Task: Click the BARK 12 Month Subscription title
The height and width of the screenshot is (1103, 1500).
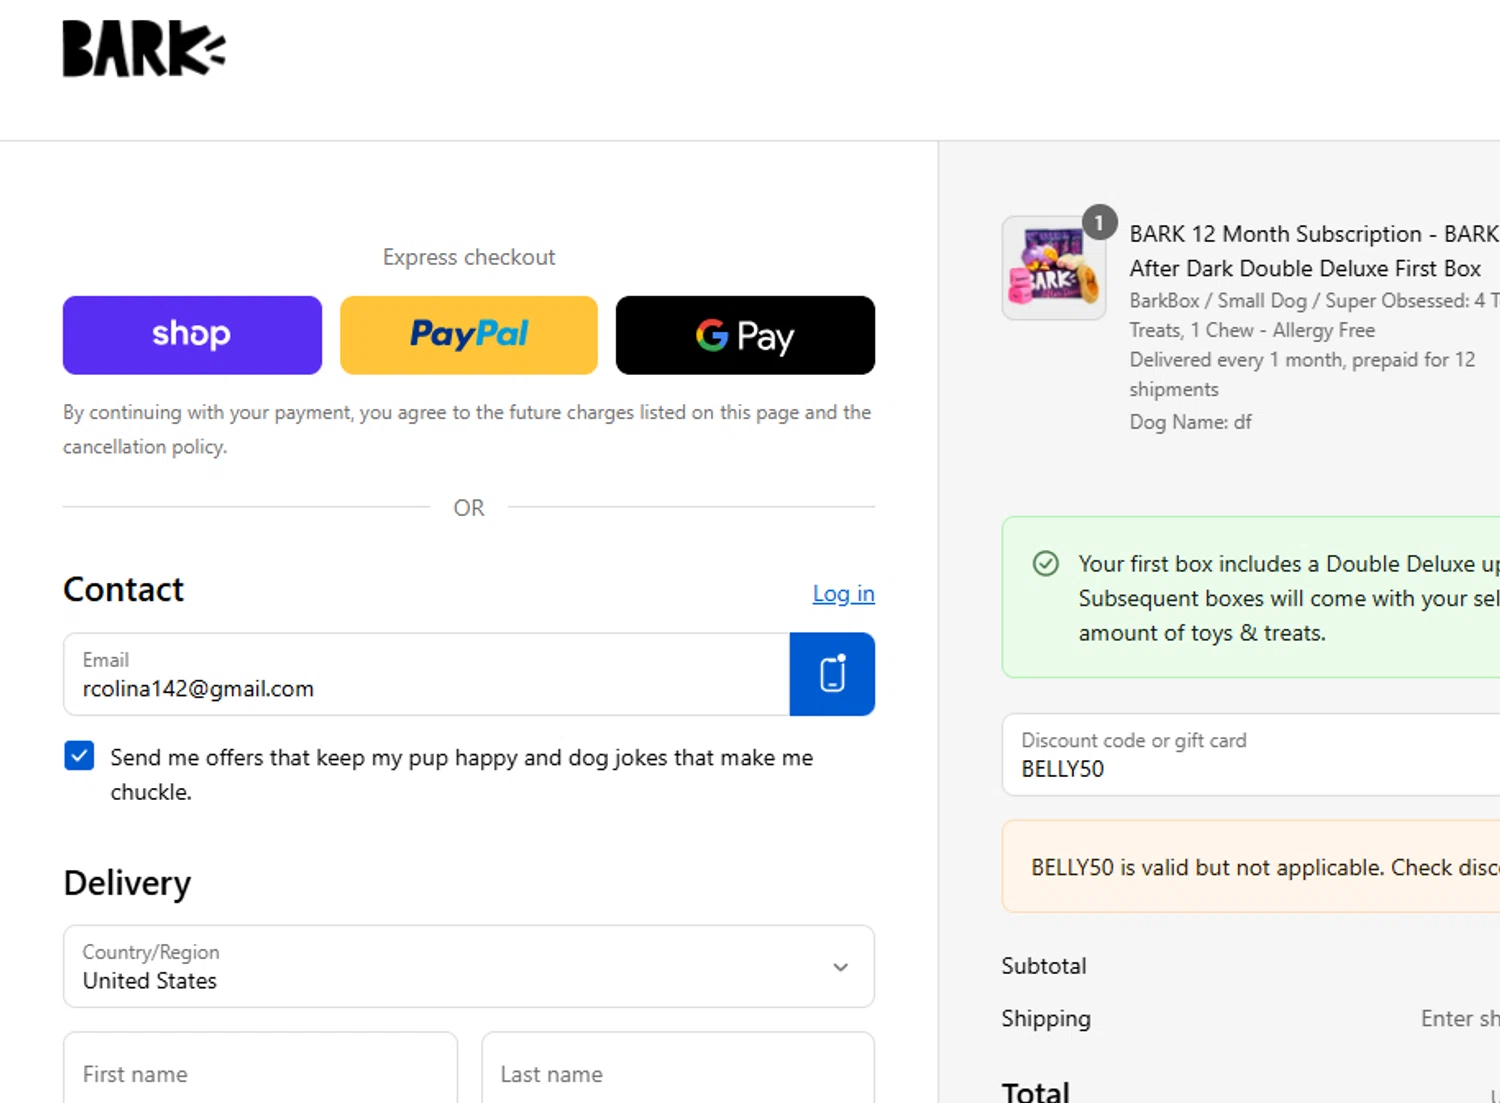Action: [x=1314, y=251]
